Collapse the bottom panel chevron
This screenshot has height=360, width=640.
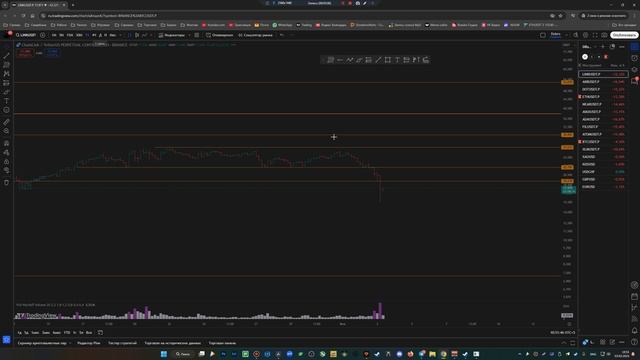coord(564,343)
